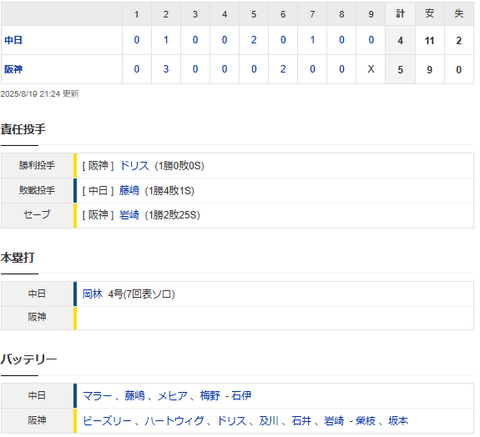This screenshot has width=480, height=437.
Task: Open catcher 坂本 player link
Action: tap(398, 421)
